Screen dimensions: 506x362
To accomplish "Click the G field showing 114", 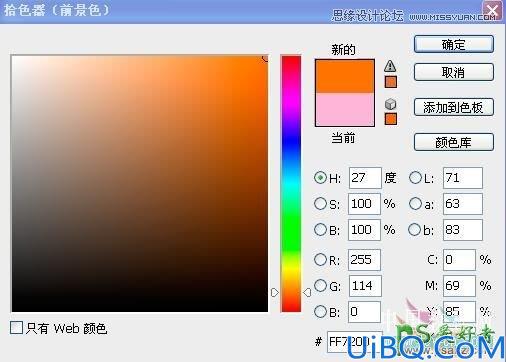I will [365, 286].
